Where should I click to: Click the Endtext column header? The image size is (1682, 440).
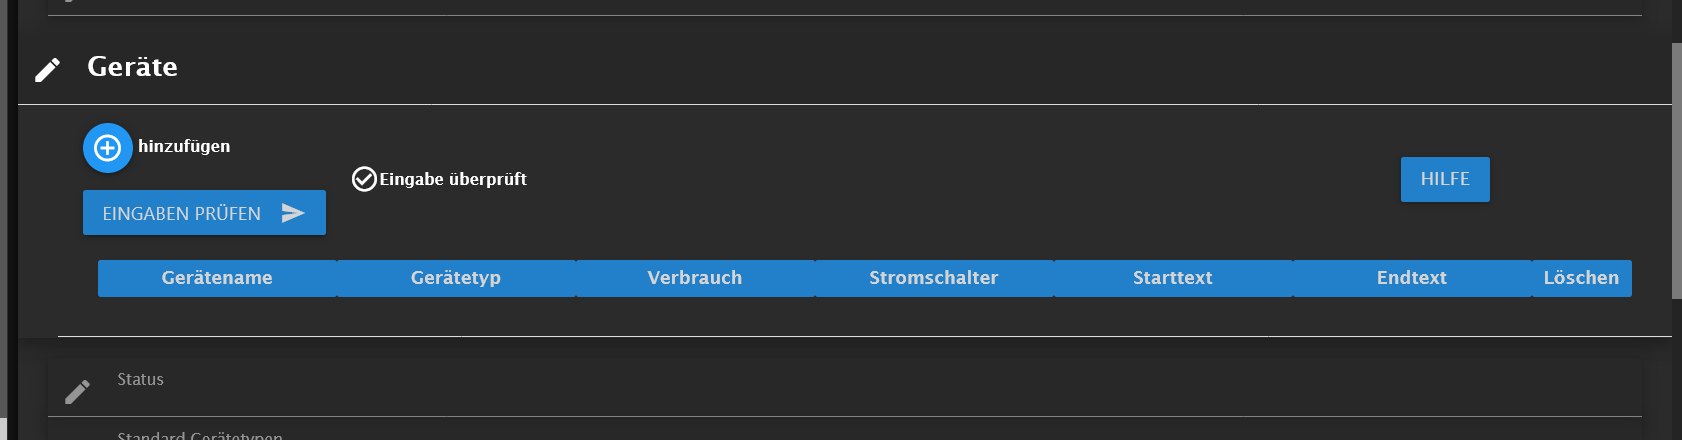click(x=1412, y=278)
